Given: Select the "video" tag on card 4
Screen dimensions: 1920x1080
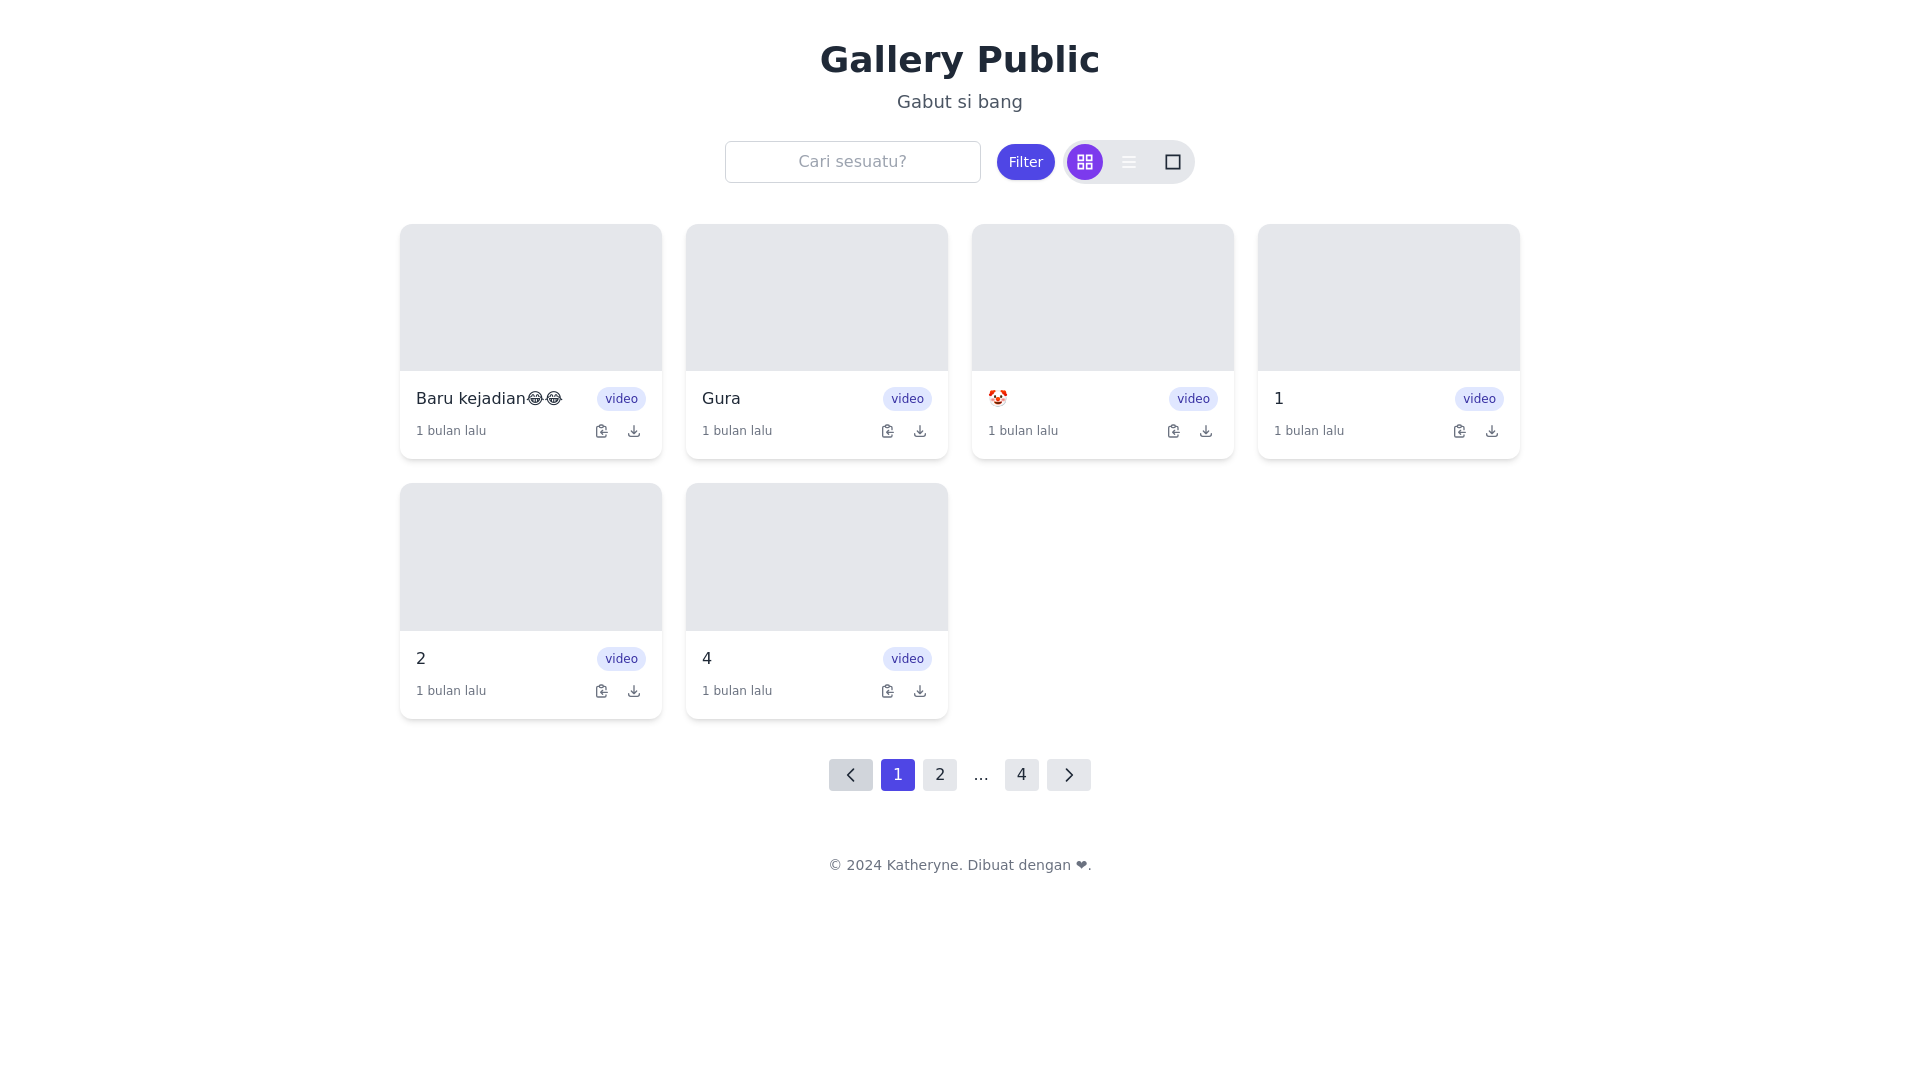Looking at the screenshot, I should (x=906, y=658).
